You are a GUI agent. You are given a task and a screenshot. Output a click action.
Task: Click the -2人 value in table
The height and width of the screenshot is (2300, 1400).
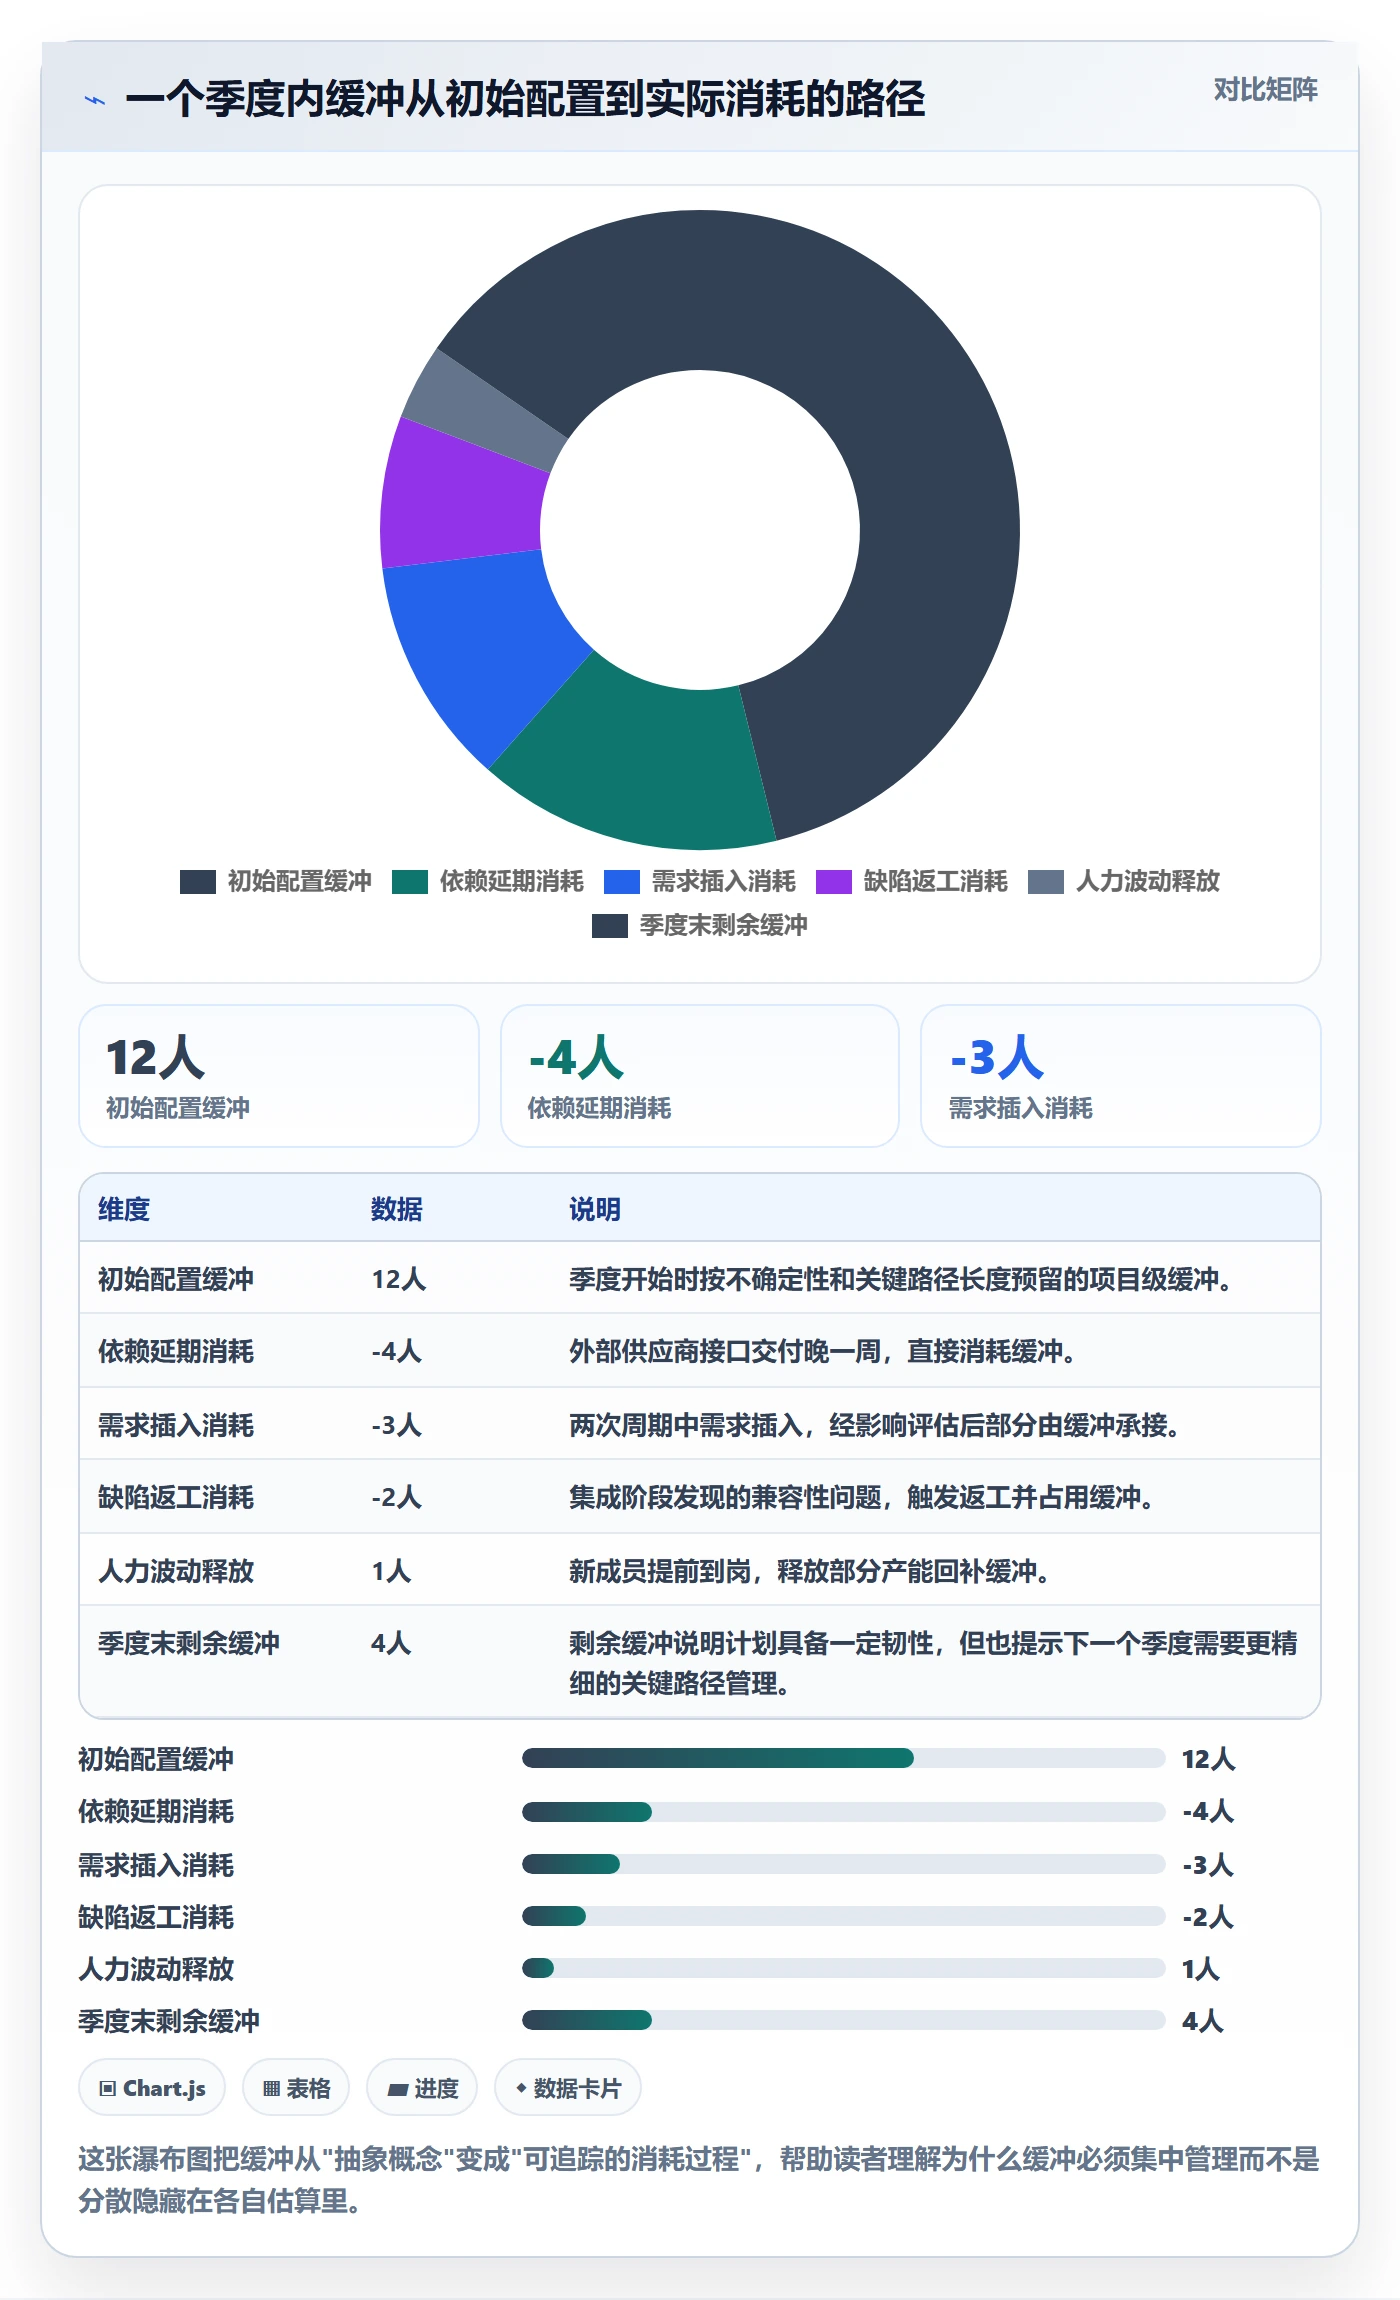coord(397,1497)
